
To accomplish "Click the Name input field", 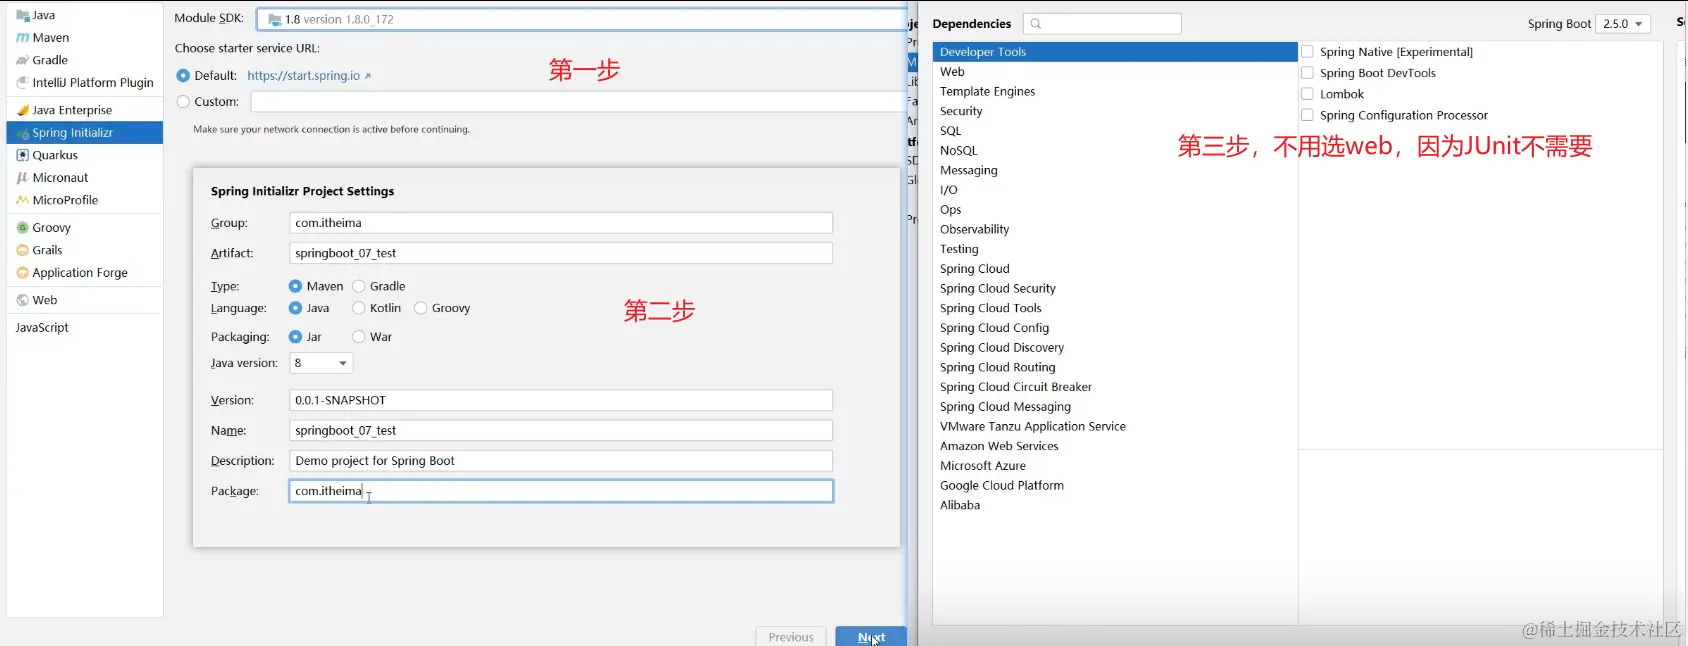I will [x=561, y=430].
